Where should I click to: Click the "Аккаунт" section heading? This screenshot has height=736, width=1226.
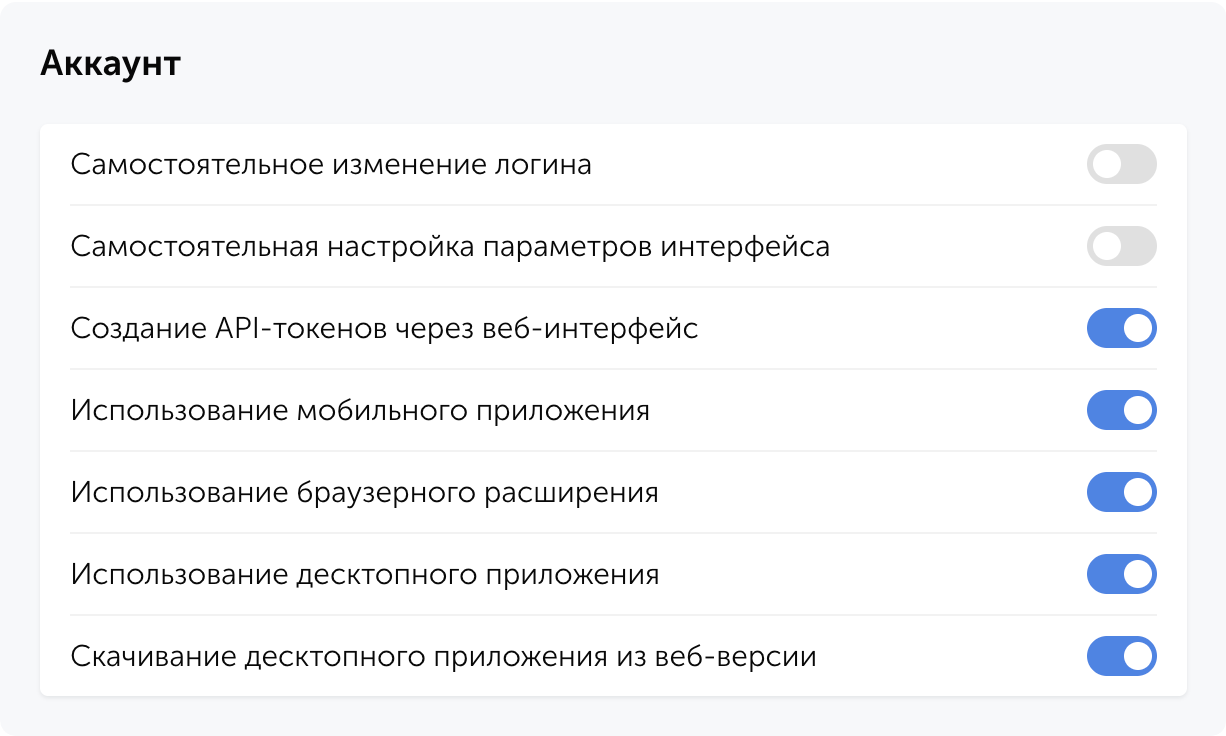tap(110, 63)
